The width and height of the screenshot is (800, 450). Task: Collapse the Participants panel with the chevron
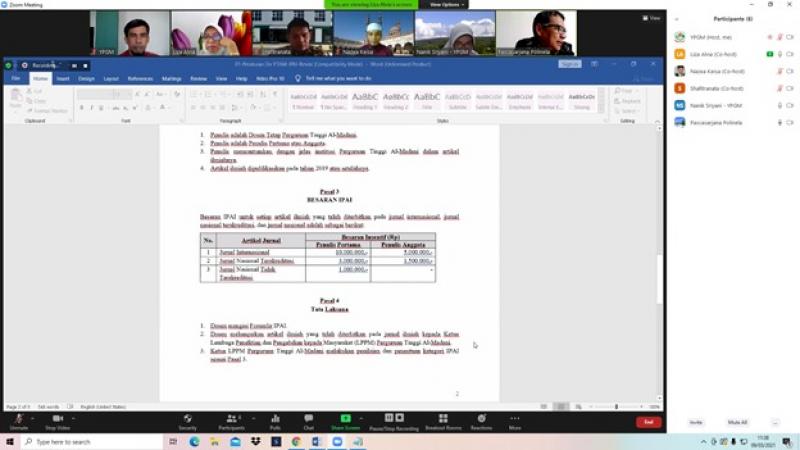point(676,19)
